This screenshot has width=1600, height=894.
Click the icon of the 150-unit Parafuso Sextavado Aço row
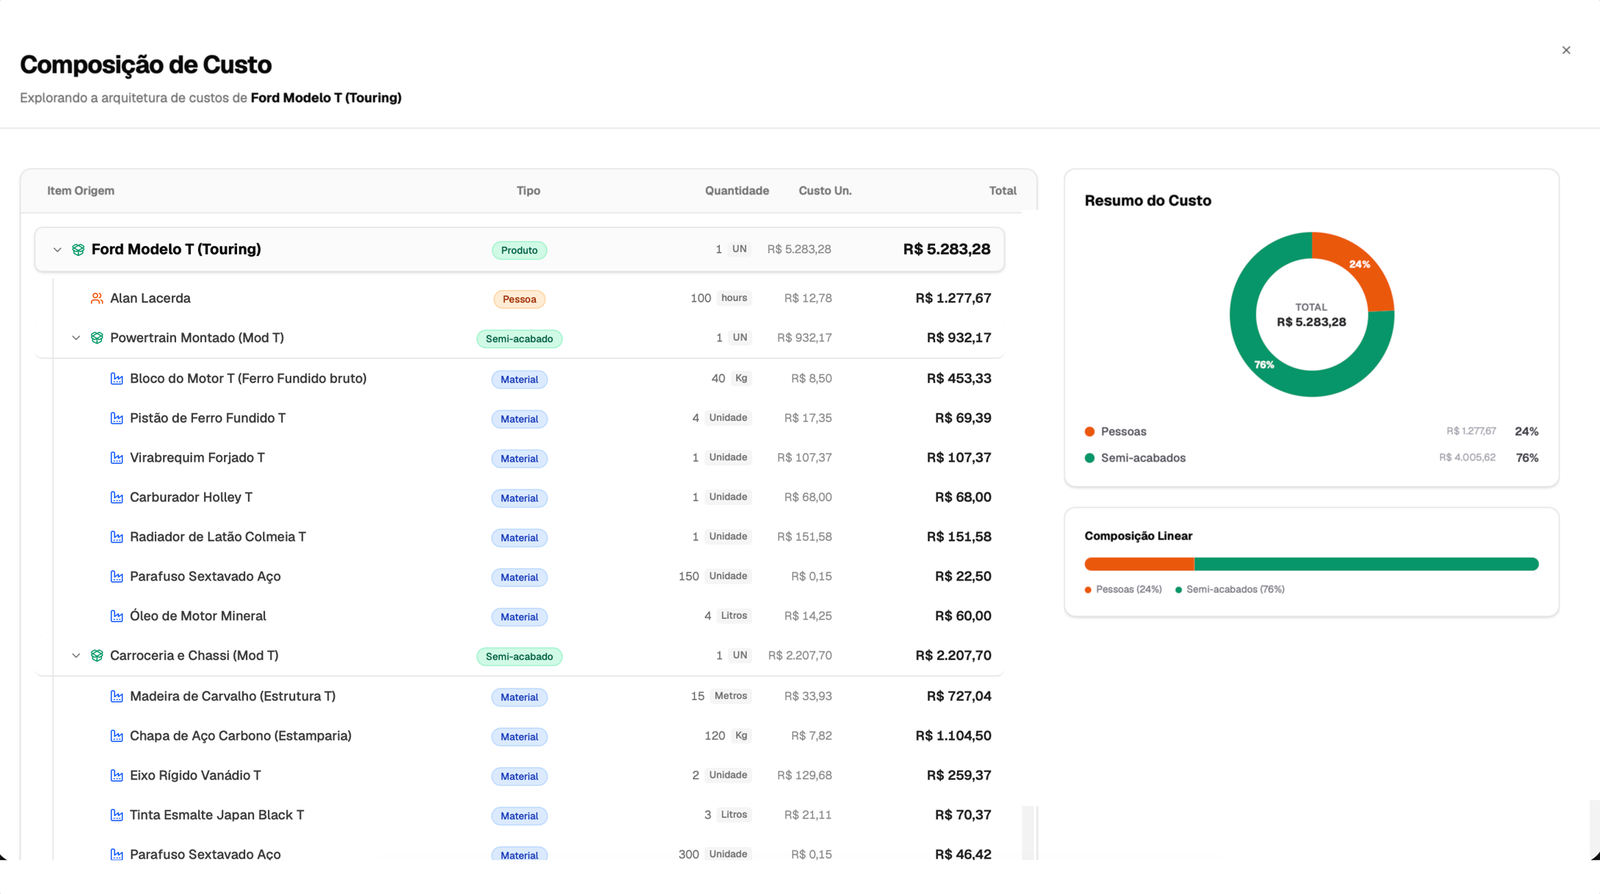pyautogui.click(x=117, y=577)
